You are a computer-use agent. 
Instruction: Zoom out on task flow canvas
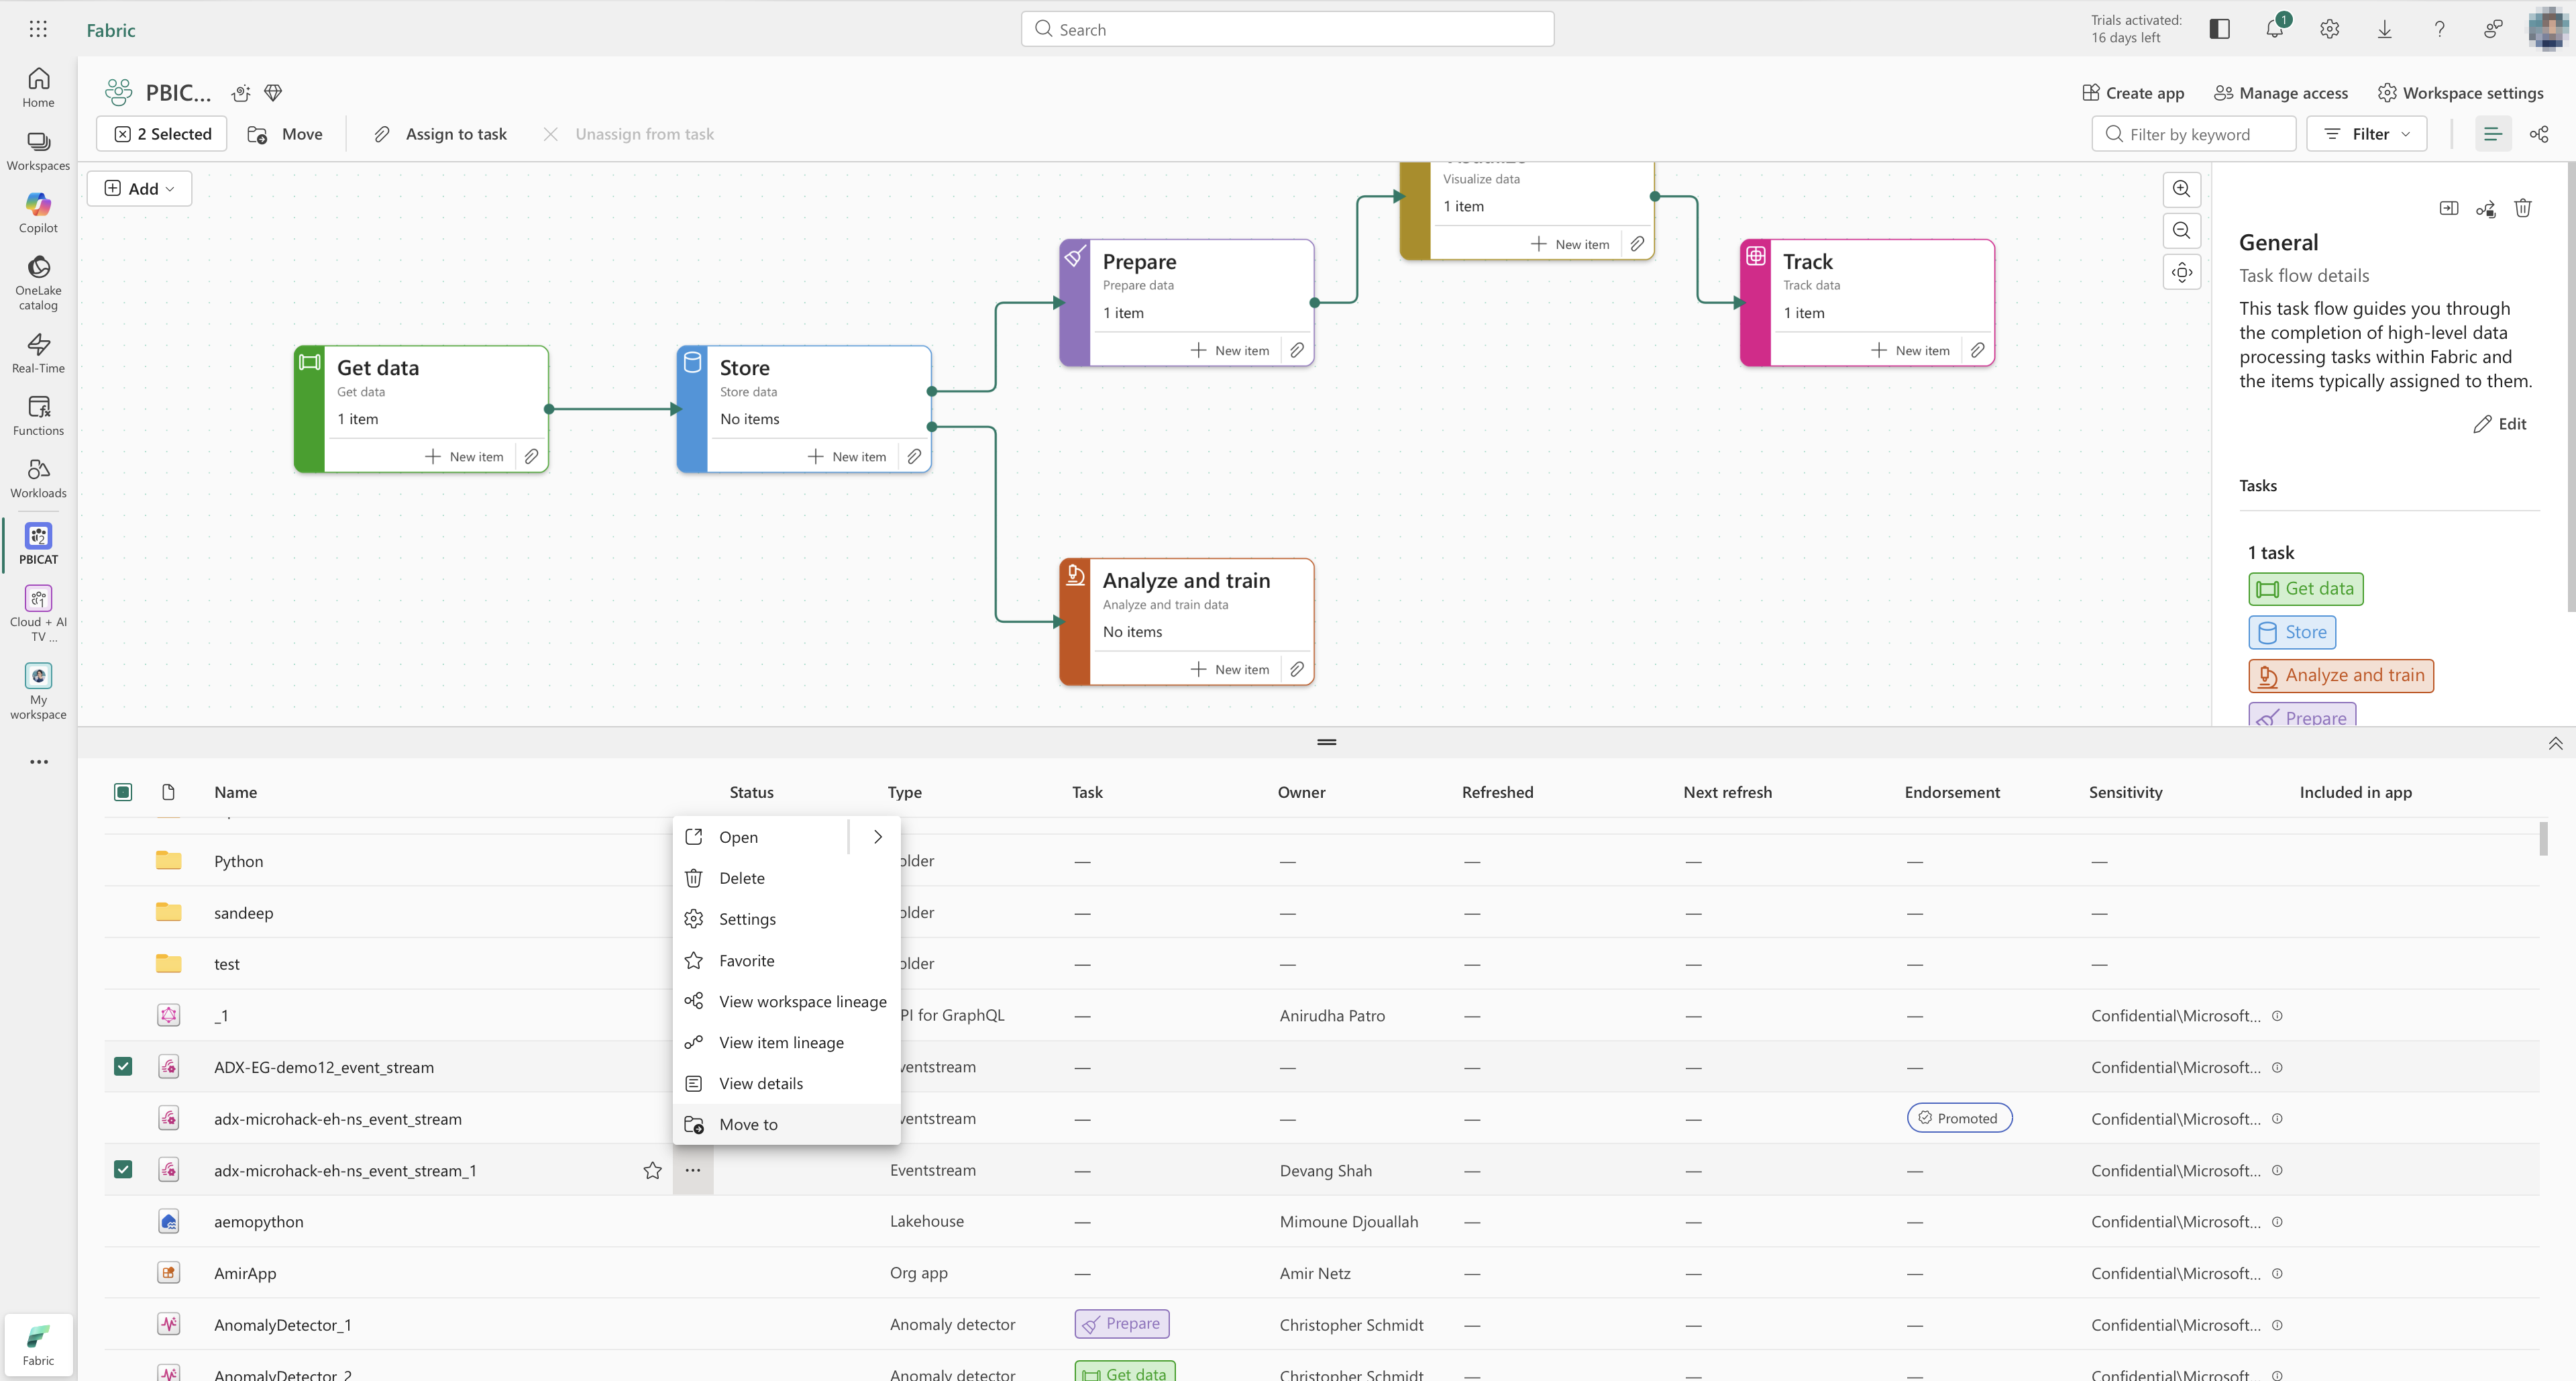point(2181,231)
